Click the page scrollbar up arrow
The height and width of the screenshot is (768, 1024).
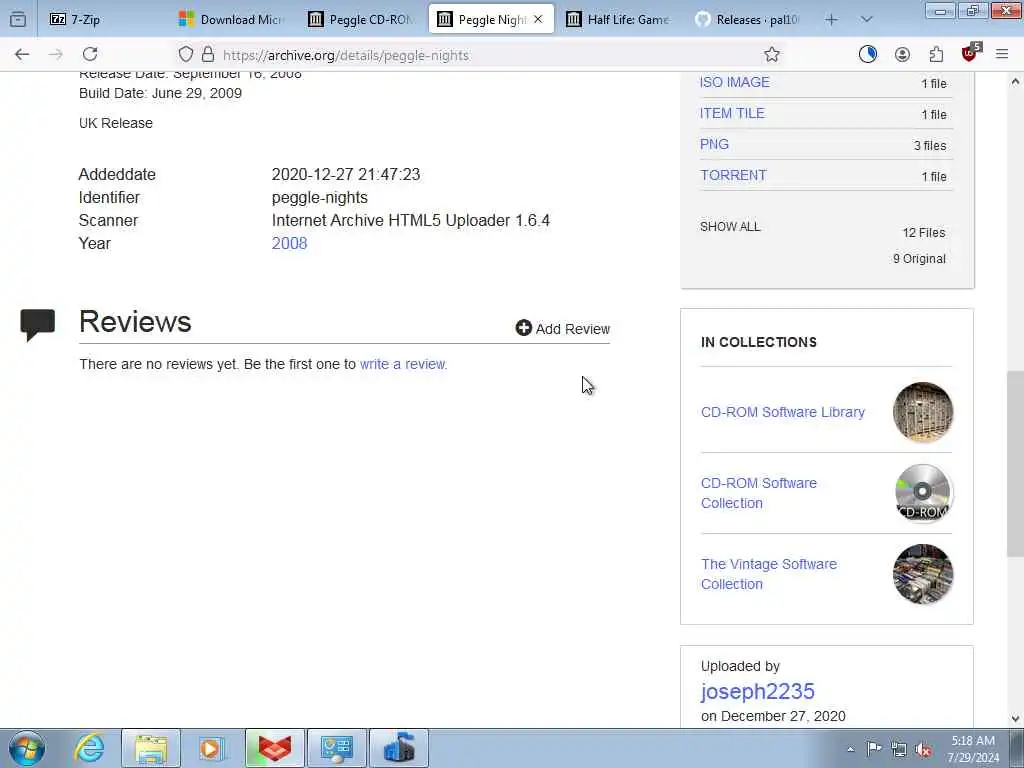(1015, 82)
